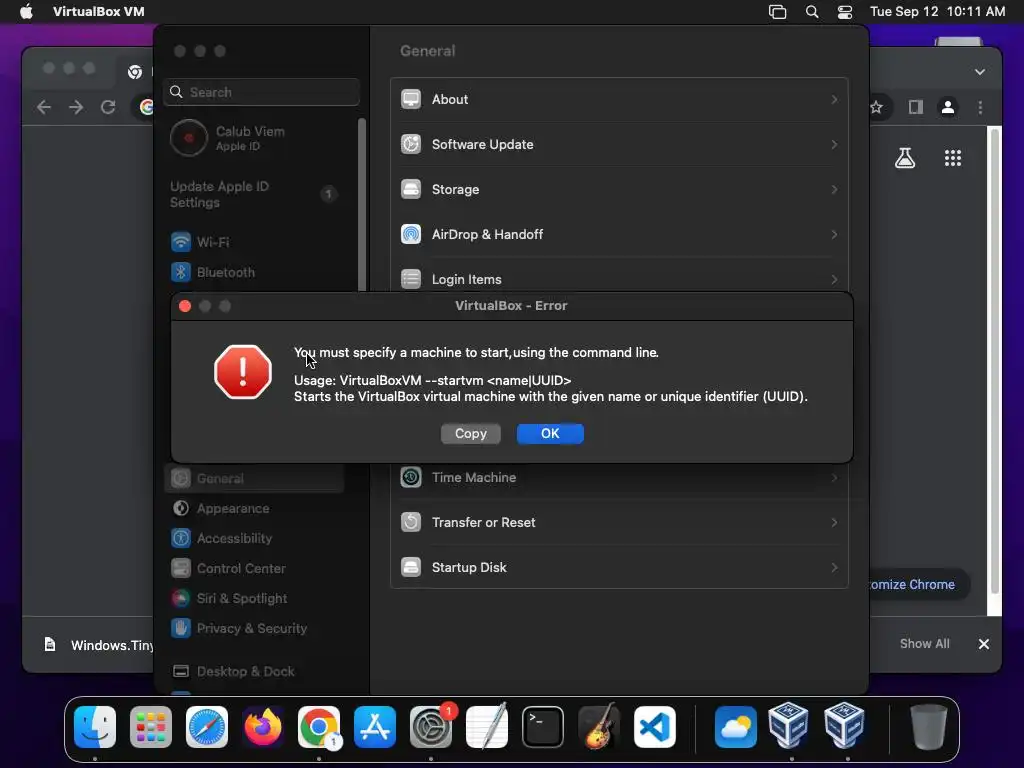The height and width of the screenshot is (768, 1024).
Task: Reload the page in Chrome
Action: (x=108, y=107)
